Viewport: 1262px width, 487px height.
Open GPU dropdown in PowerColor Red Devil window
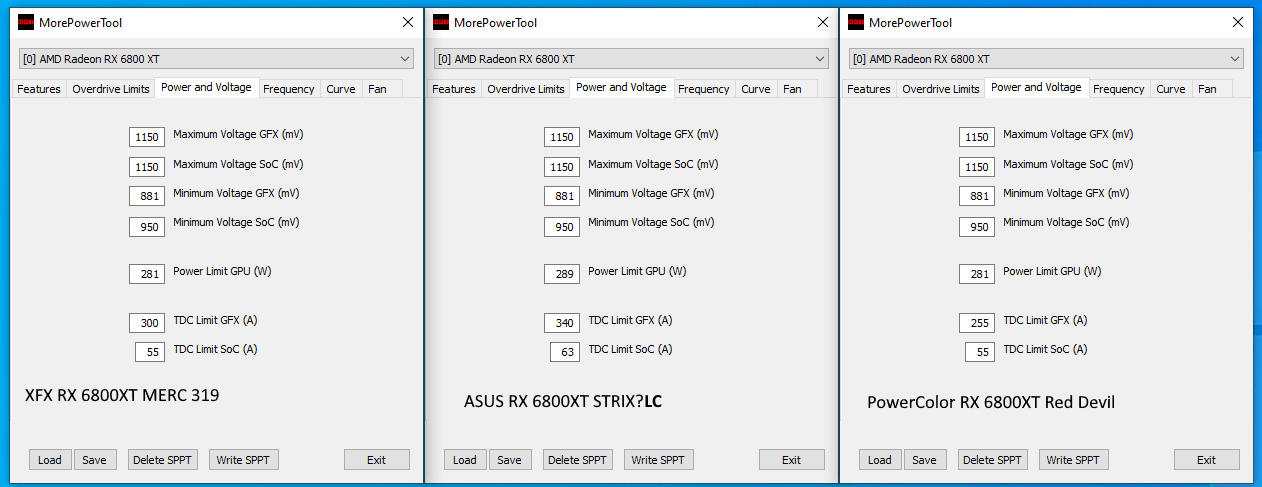[1046, 59]
